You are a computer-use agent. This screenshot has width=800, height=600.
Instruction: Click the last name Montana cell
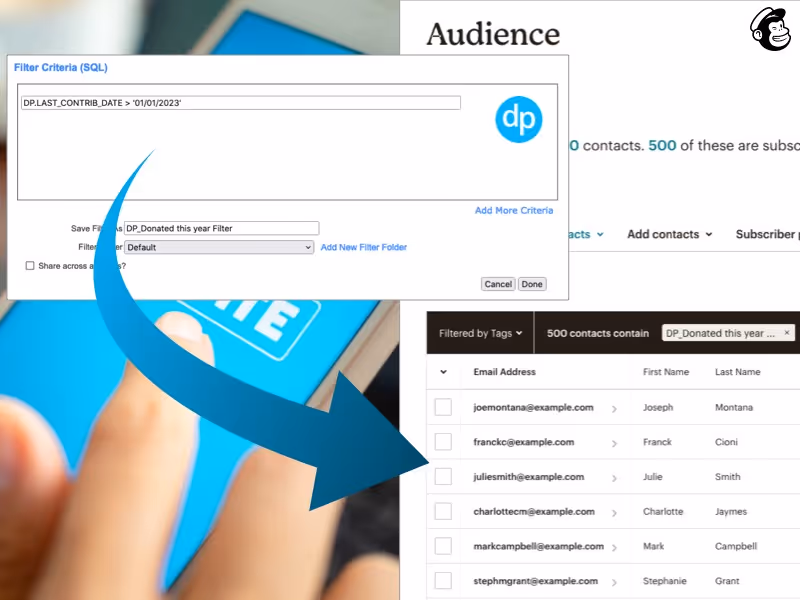click(x=734, y=407)
